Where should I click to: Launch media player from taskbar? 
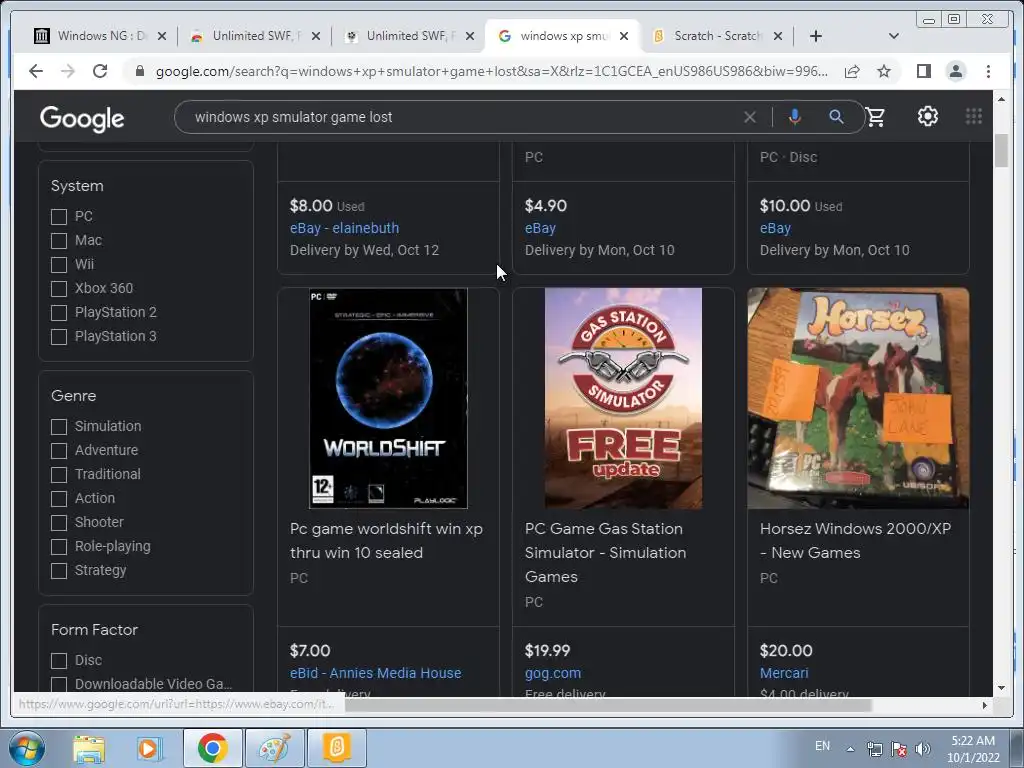(x=148, y=748)
